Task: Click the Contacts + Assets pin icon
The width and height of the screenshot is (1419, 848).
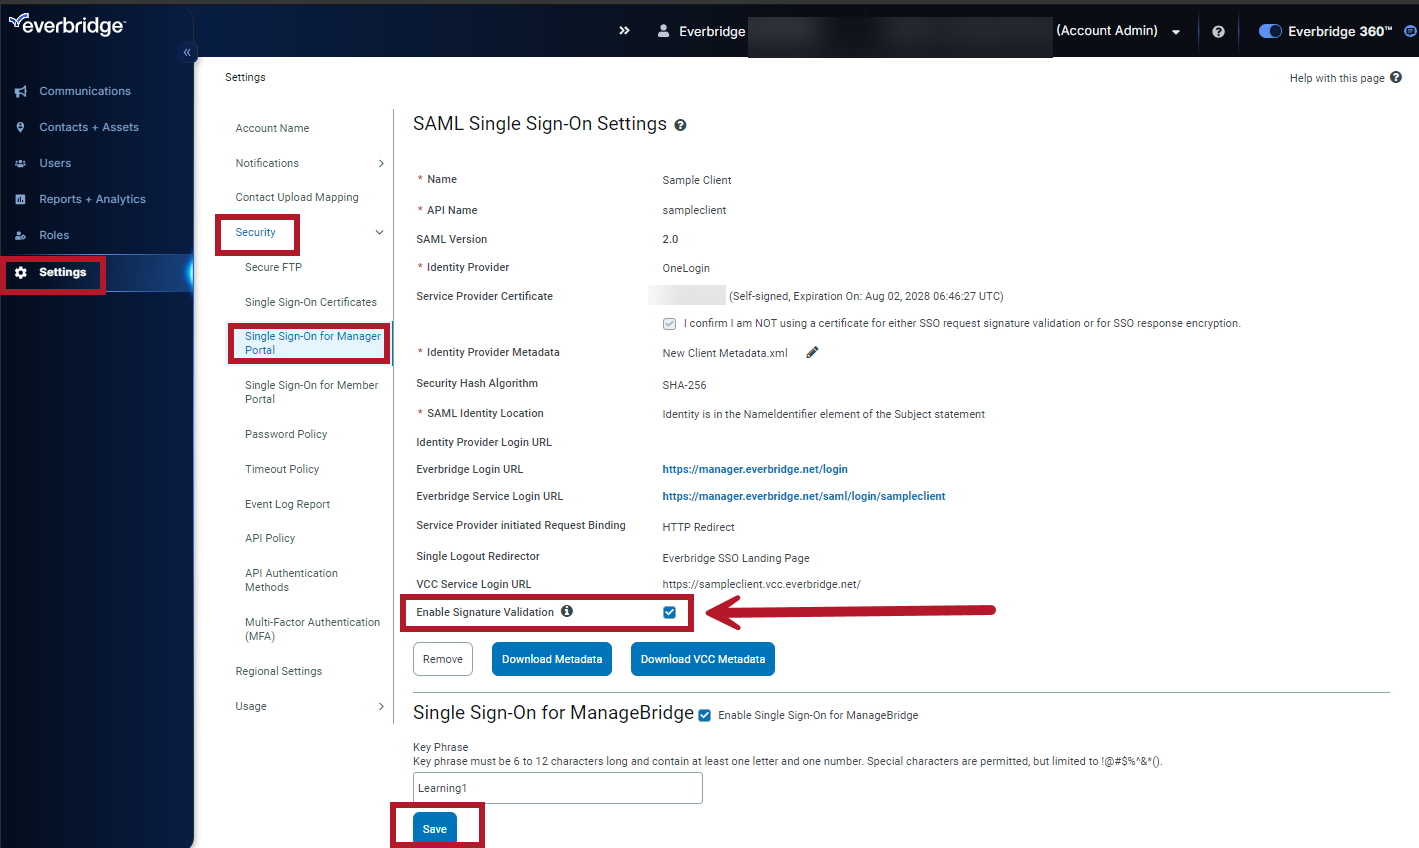Action: [x=20, y=127]
